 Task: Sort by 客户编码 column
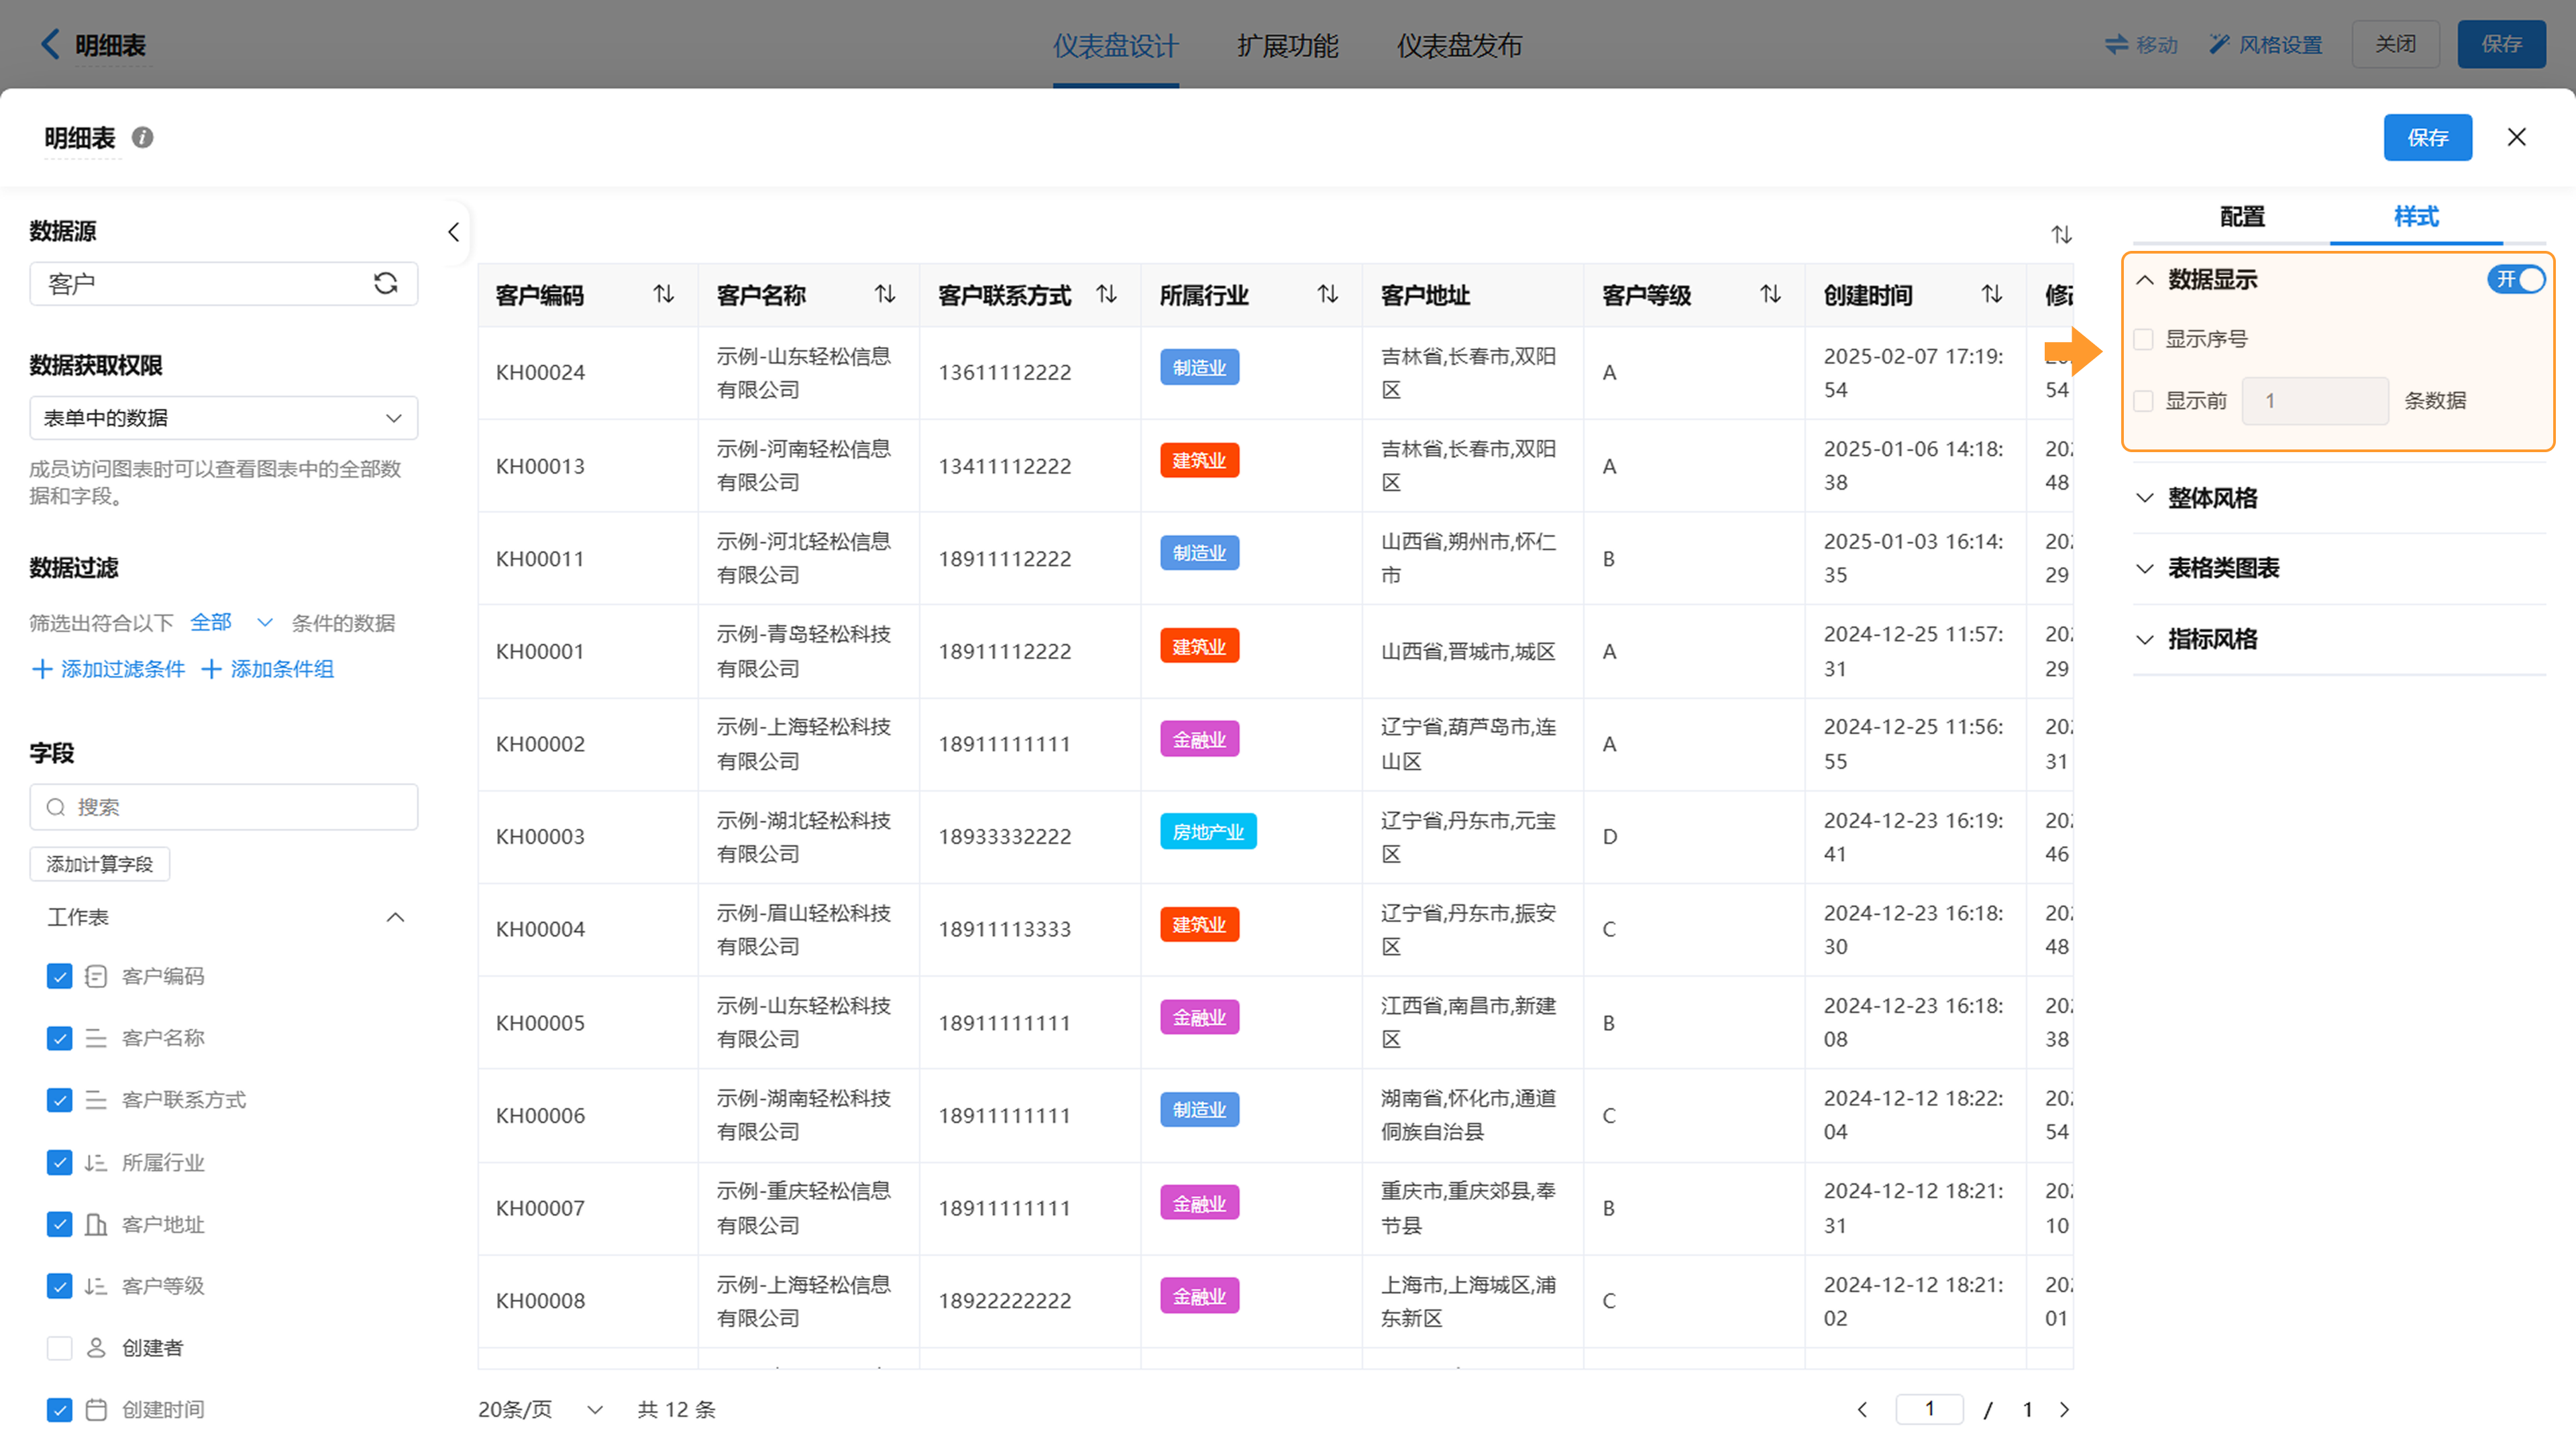pyautogui.click(x=664, y=294)
